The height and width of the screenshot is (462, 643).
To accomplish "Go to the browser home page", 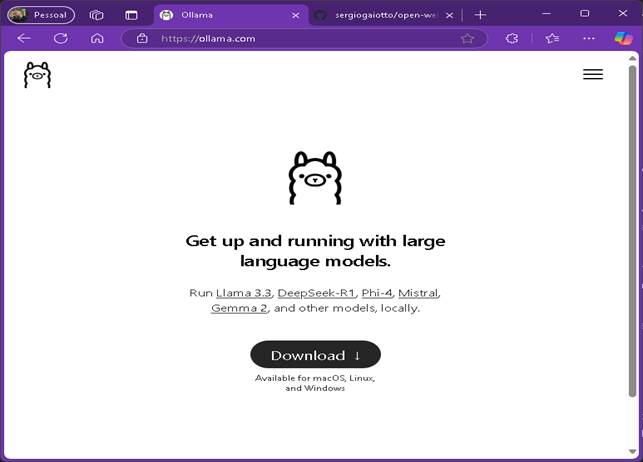I will (97, 39).
